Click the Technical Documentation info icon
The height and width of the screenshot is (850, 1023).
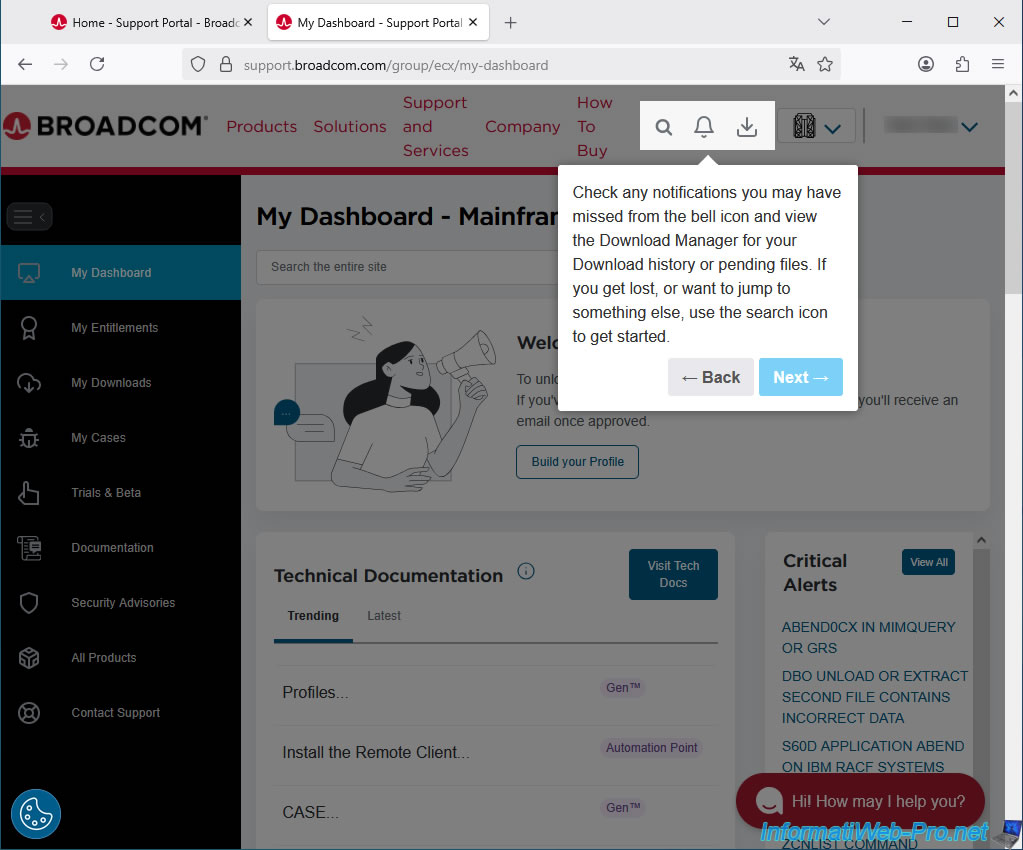[x=526, y=571]
